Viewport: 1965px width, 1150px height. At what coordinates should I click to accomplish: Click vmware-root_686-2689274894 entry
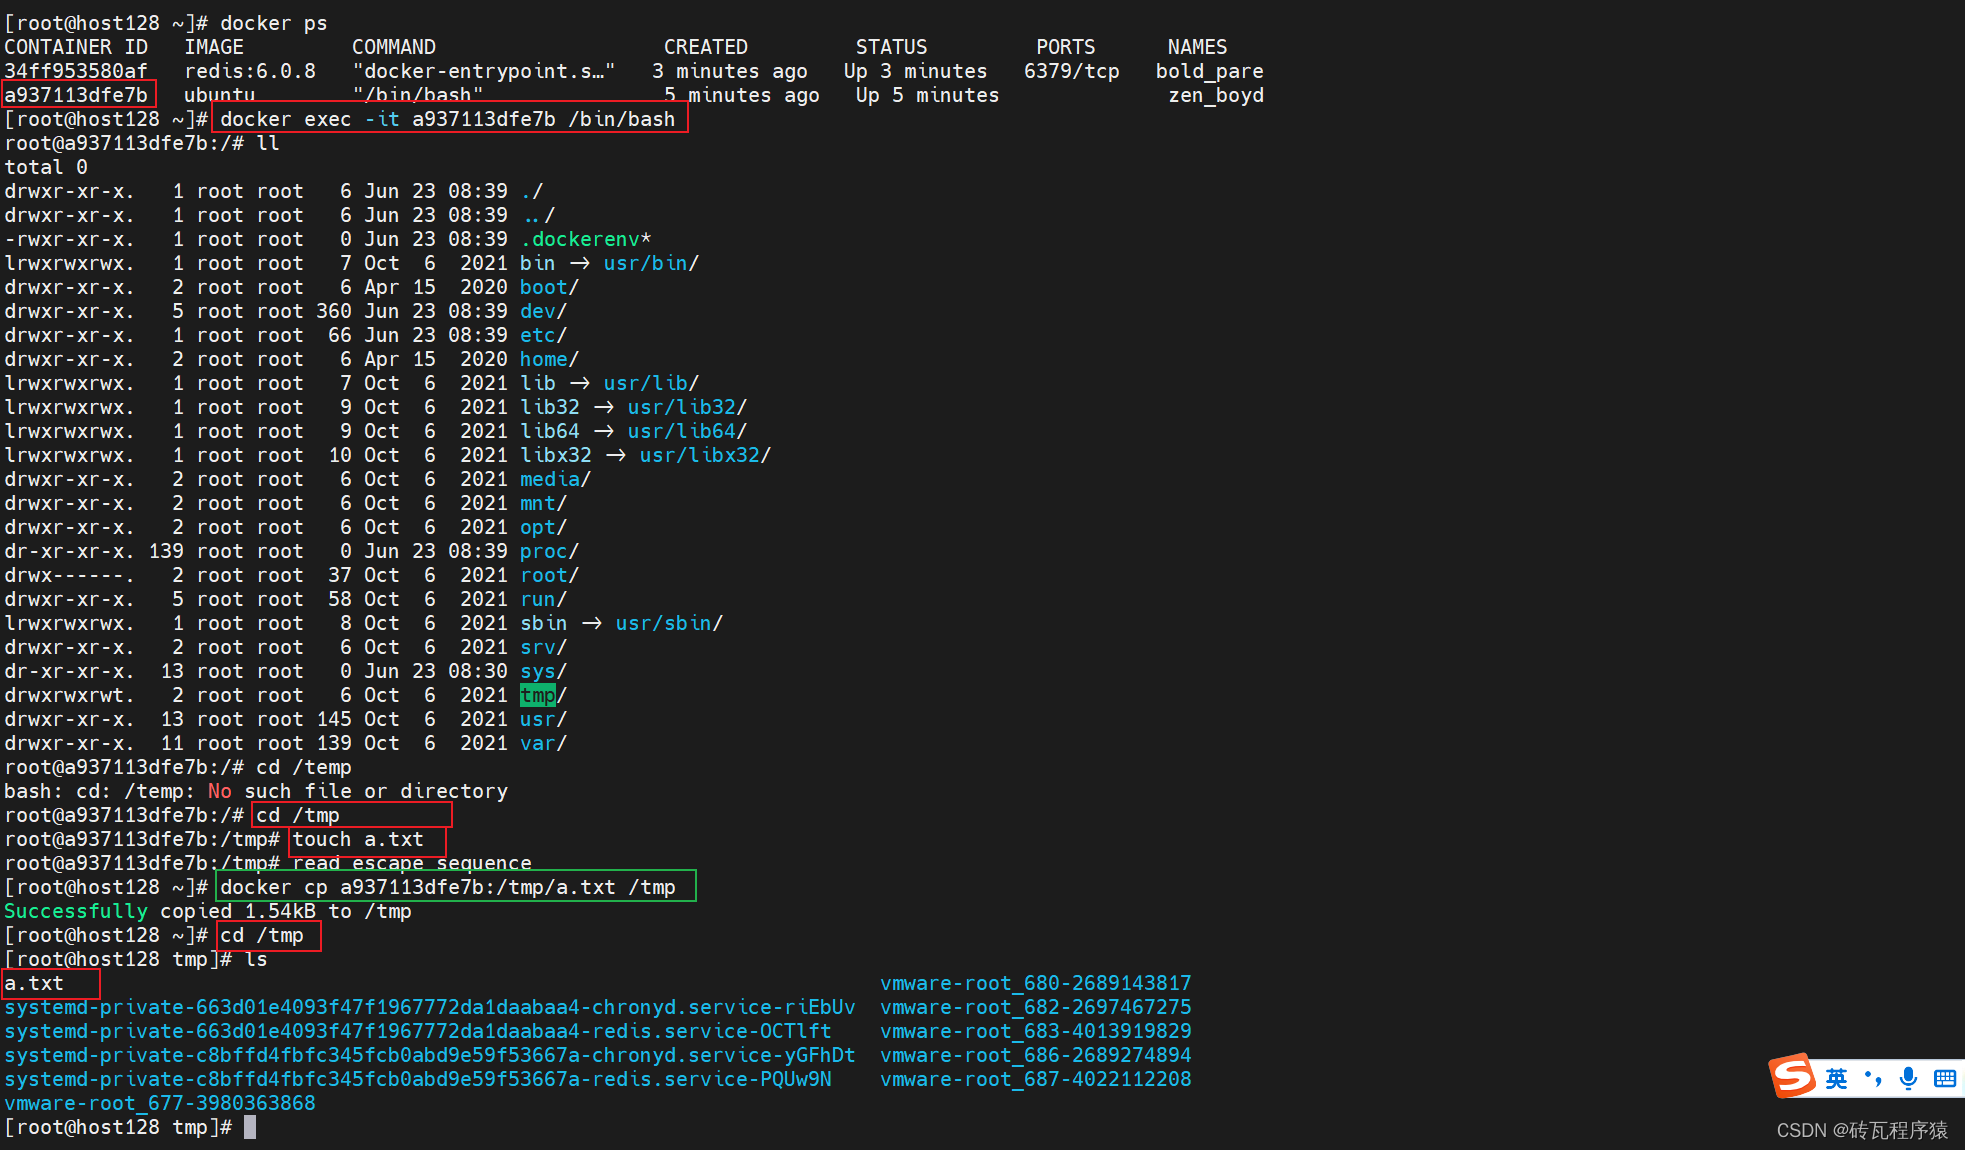1036,1055
